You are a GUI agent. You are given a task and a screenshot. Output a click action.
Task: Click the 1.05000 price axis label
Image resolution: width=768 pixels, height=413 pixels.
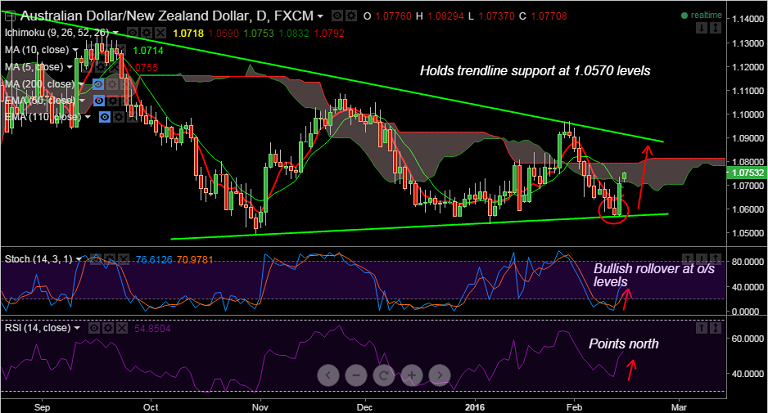(x=748, y=233)
